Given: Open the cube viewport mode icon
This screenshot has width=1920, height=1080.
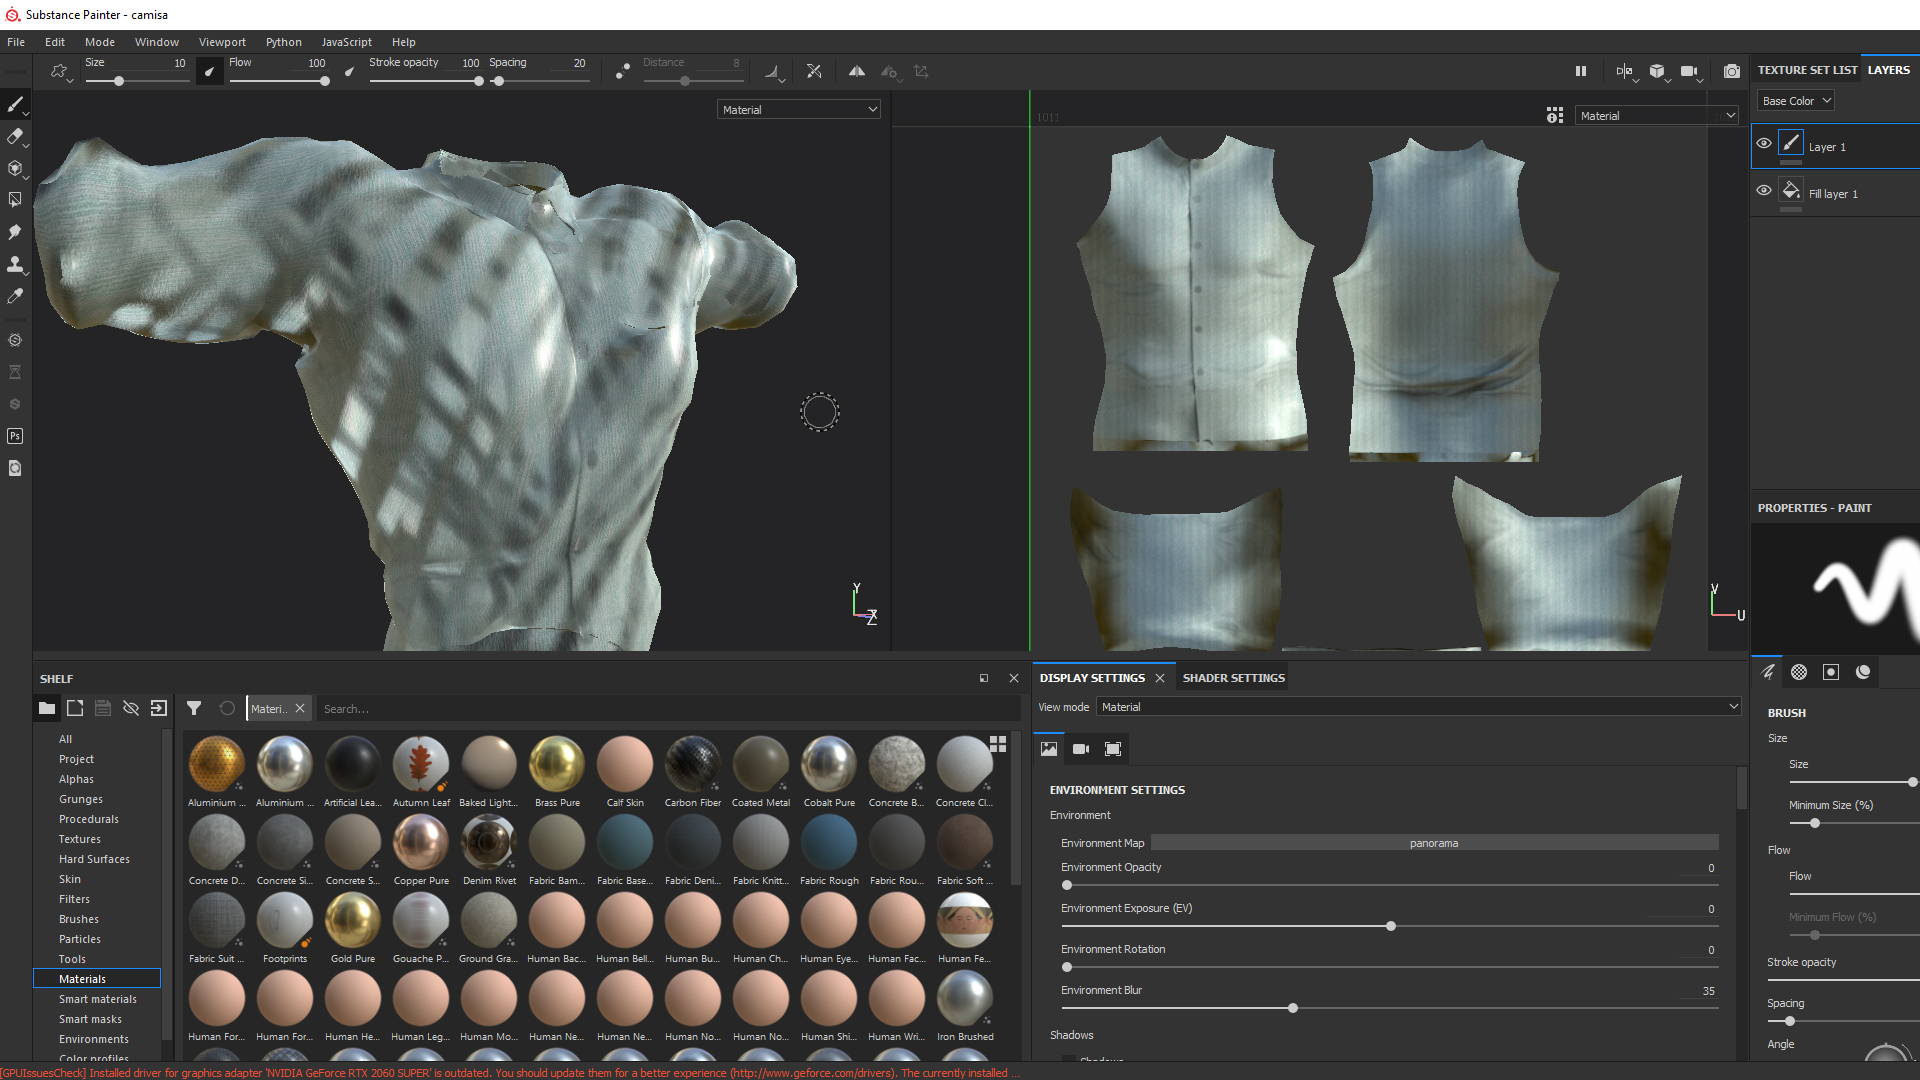Looking at the screenshot, I should (x=1657, y=71).
